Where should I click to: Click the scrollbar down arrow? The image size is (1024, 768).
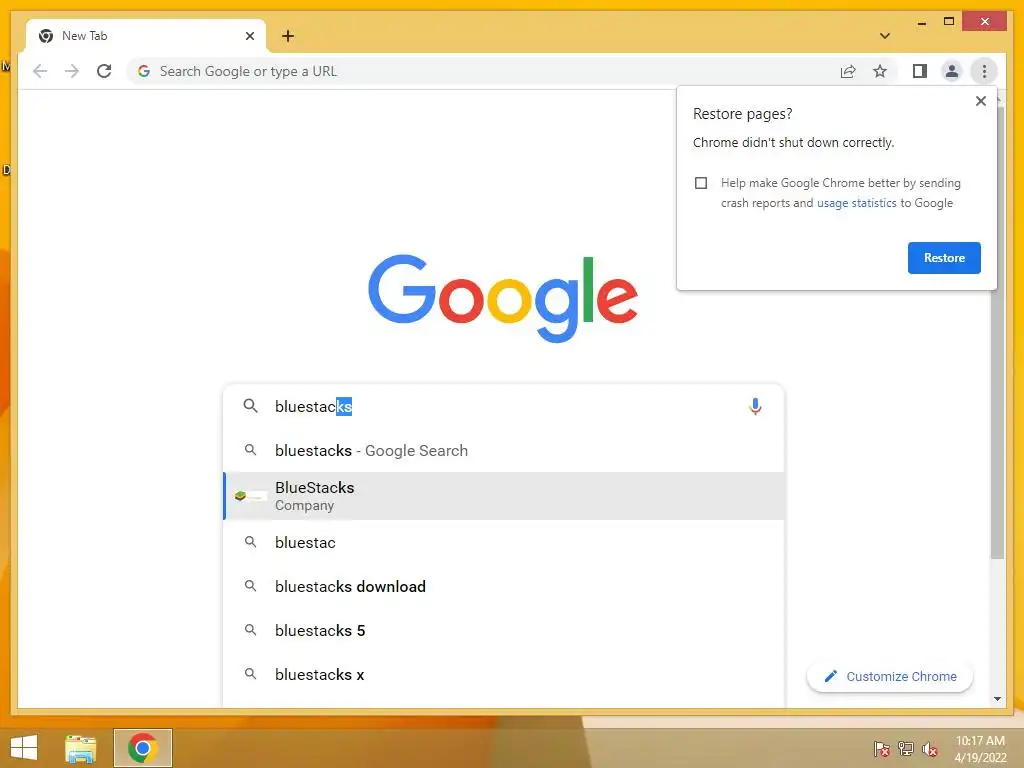(997, 699)
